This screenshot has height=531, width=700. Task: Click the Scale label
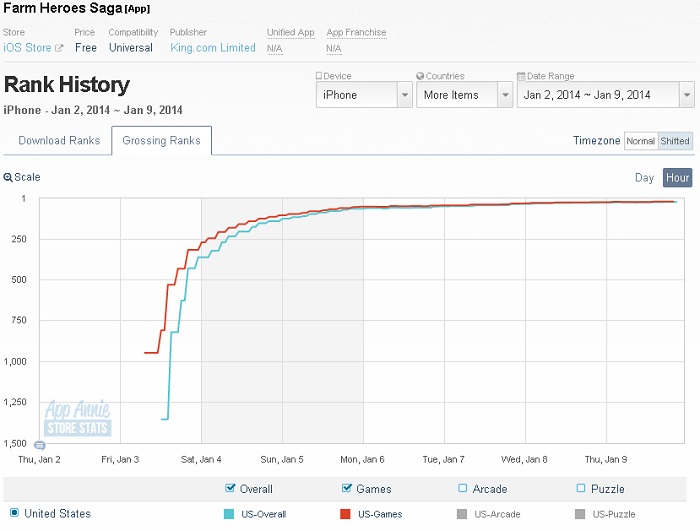(x=27, y=177)
